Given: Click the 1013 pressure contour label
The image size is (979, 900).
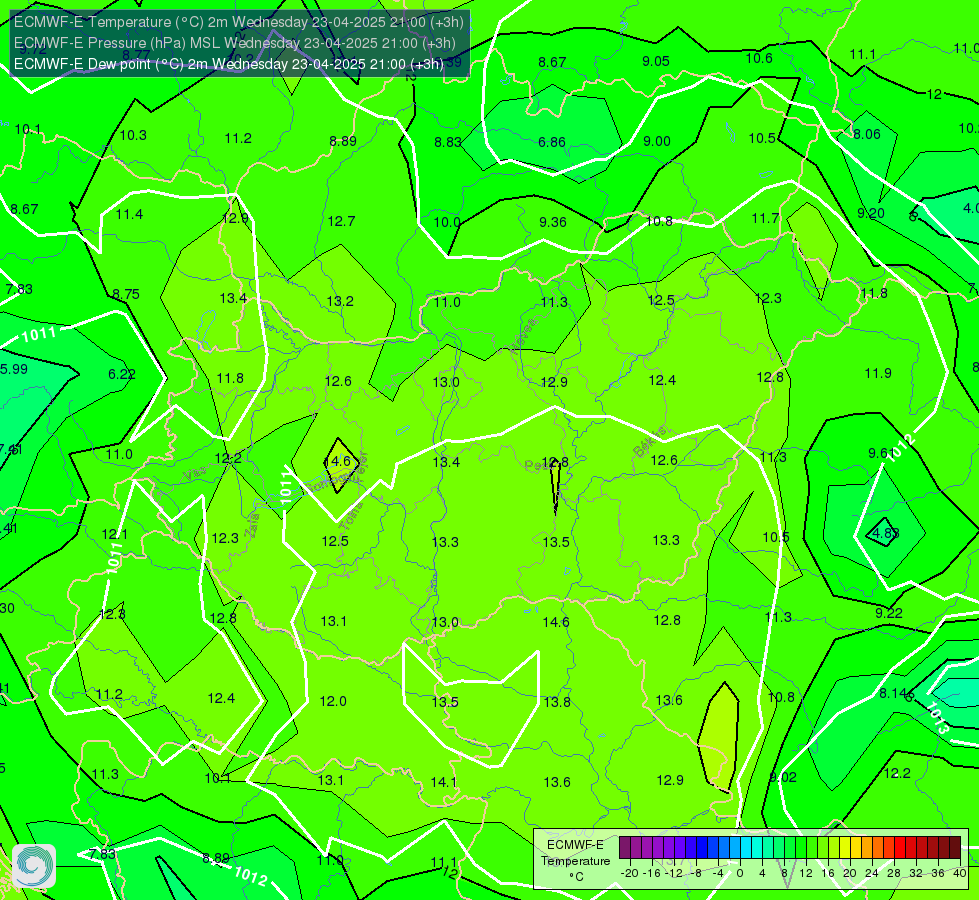Looking at the screenshot, I should point(938,718).
